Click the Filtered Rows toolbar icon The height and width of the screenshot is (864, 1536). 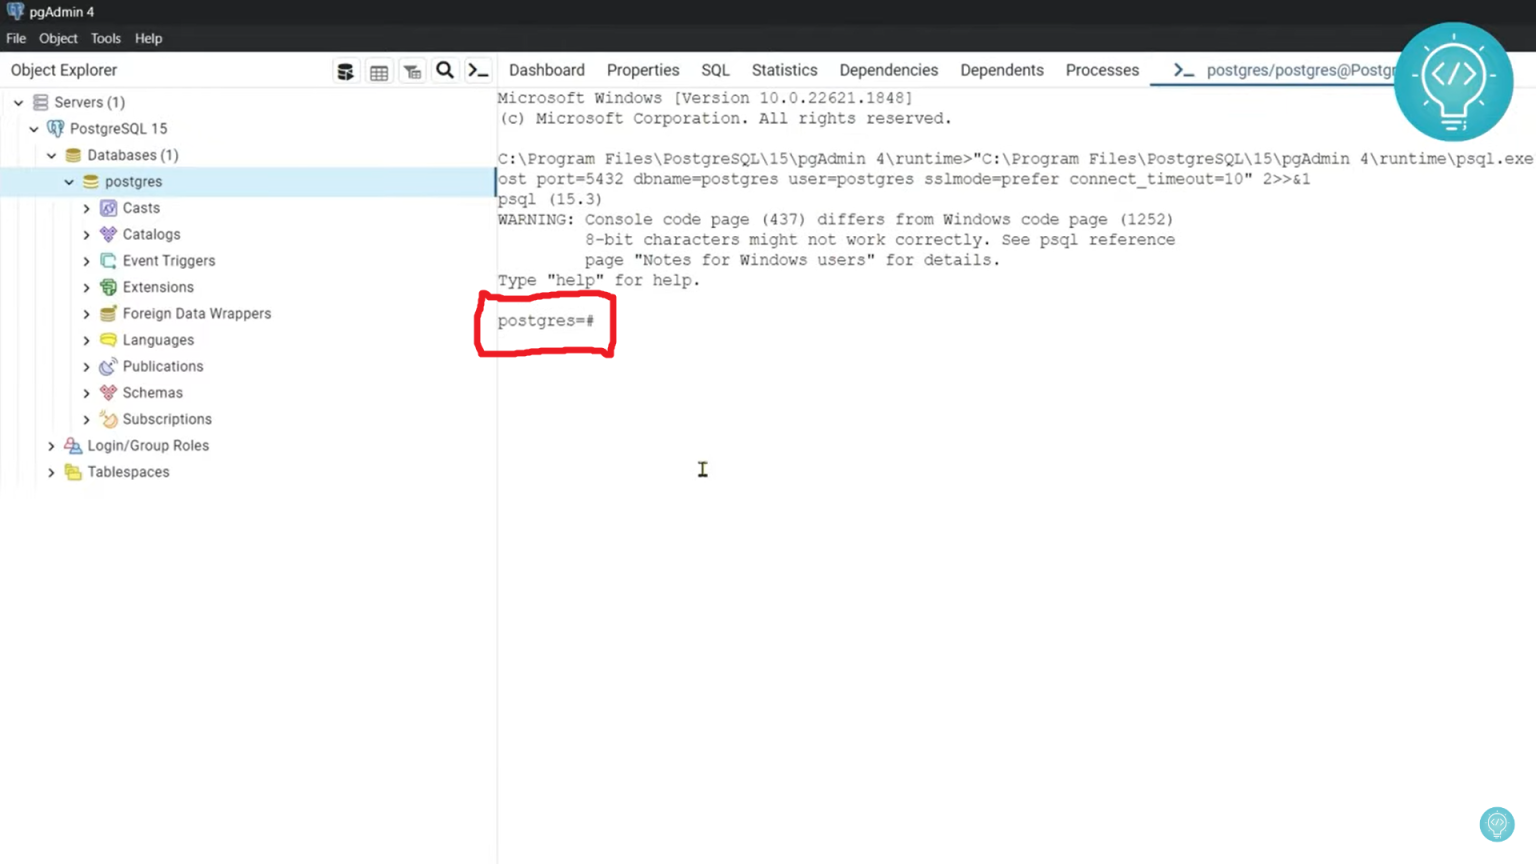[412, 71]
